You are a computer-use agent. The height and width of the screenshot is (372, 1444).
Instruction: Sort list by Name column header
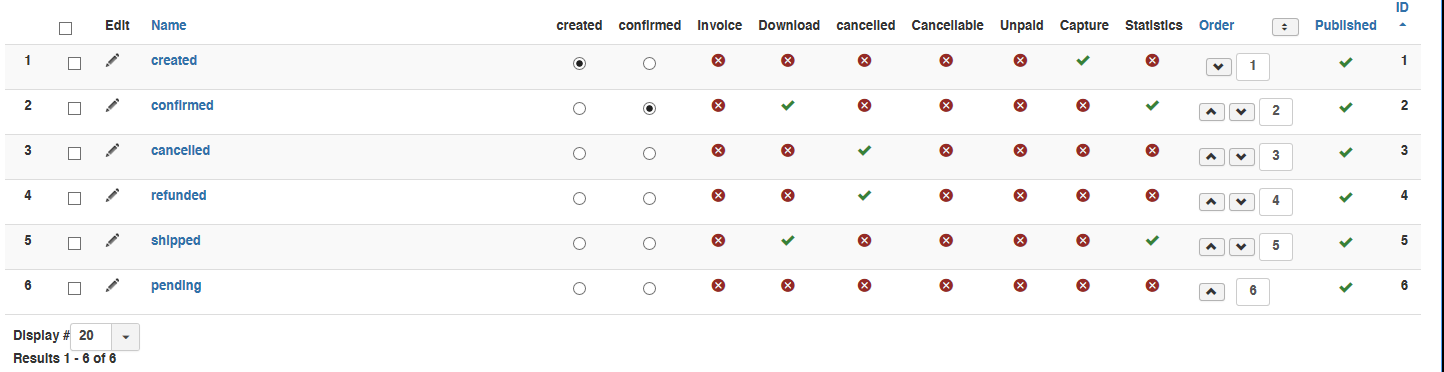[169, 25]
